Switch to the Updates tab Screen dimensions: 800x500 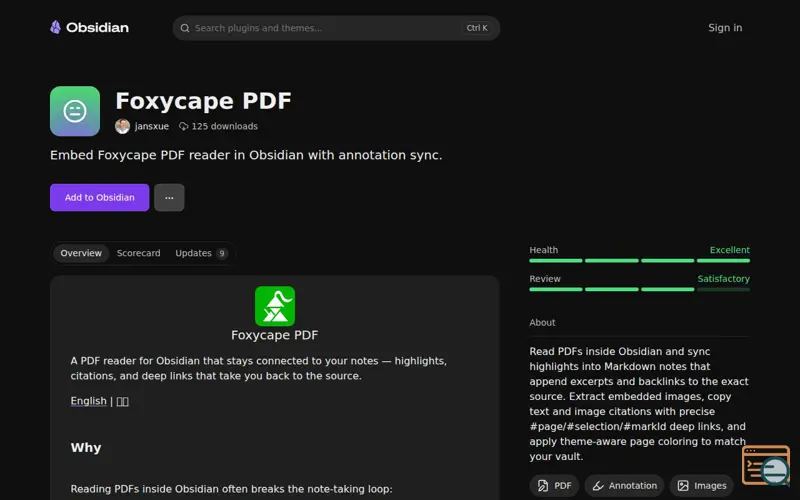[x=201, y=253]
